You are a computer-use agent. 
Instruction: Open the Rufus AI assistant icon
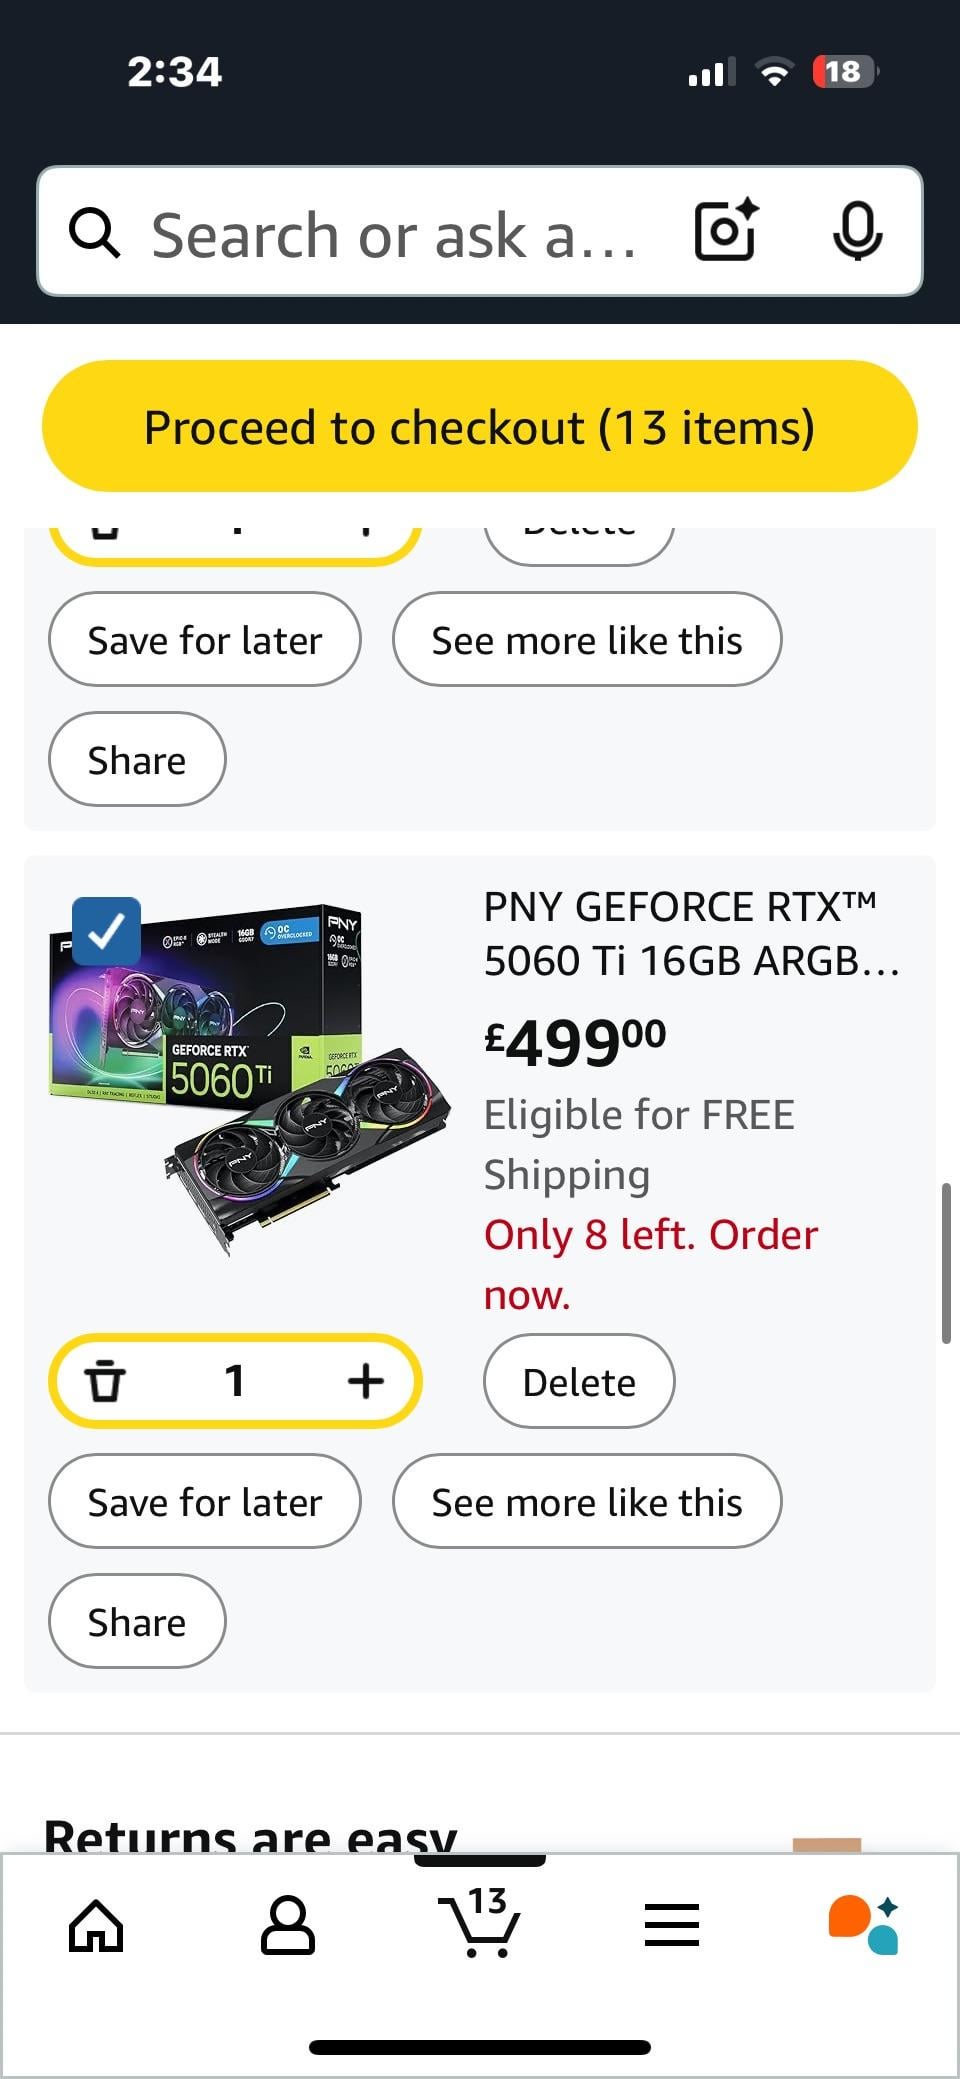(x=863, y=1925)
